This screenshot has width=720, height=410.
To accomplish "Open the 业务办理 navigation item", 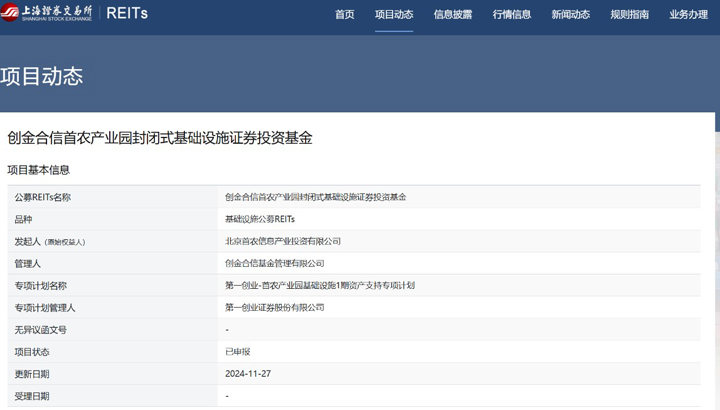I will (688, 15).
